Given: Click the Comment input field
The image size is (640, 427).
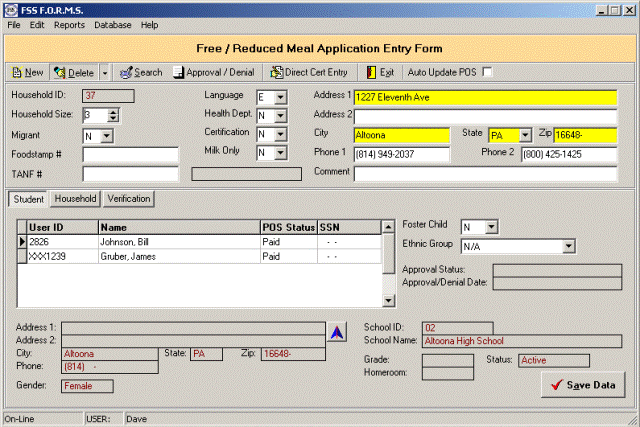Looking at the screenshot, I should [x=485, y=174].
